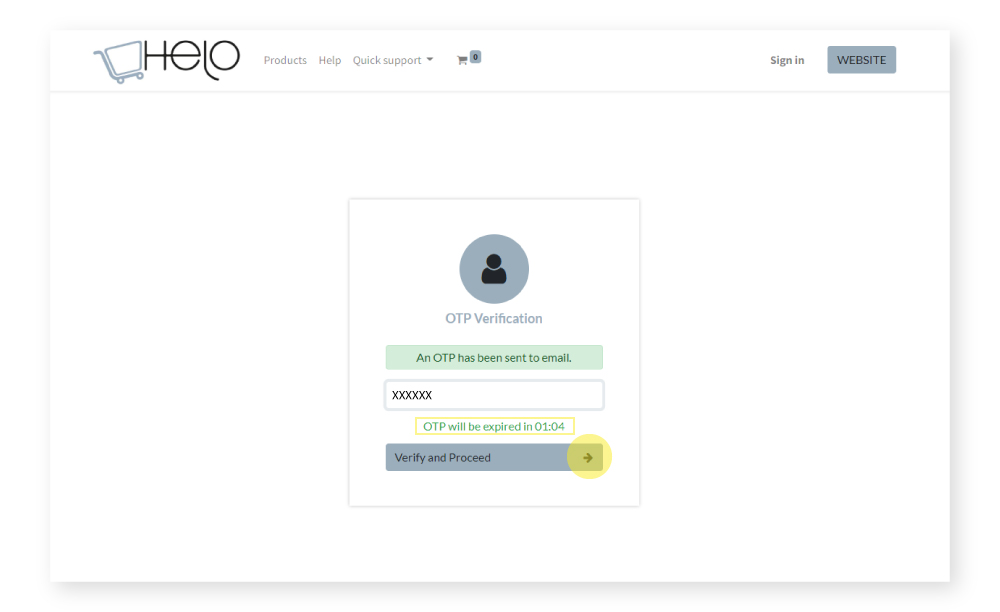Open the shopping cart icon in navbar
The image size is (1000, 612).
[462, 60]
